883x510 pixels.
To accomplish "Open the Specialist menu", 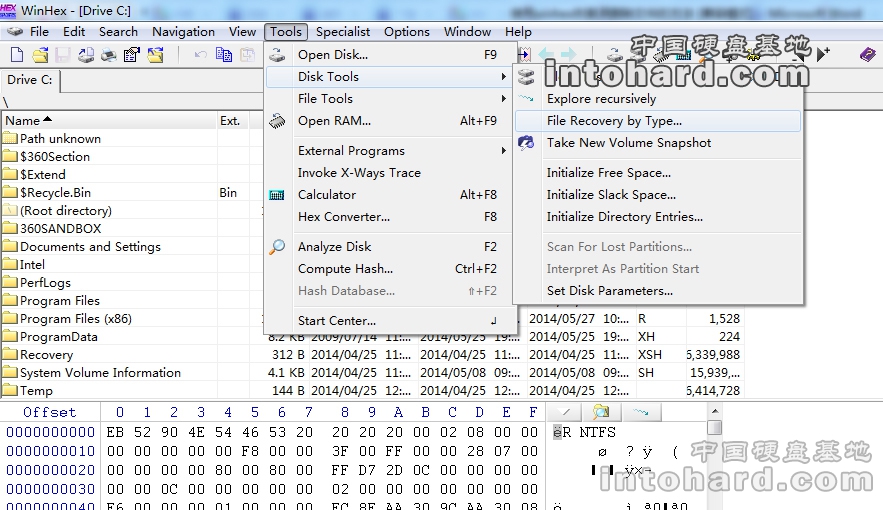I will pyautogui.click(x=343, y=32).
